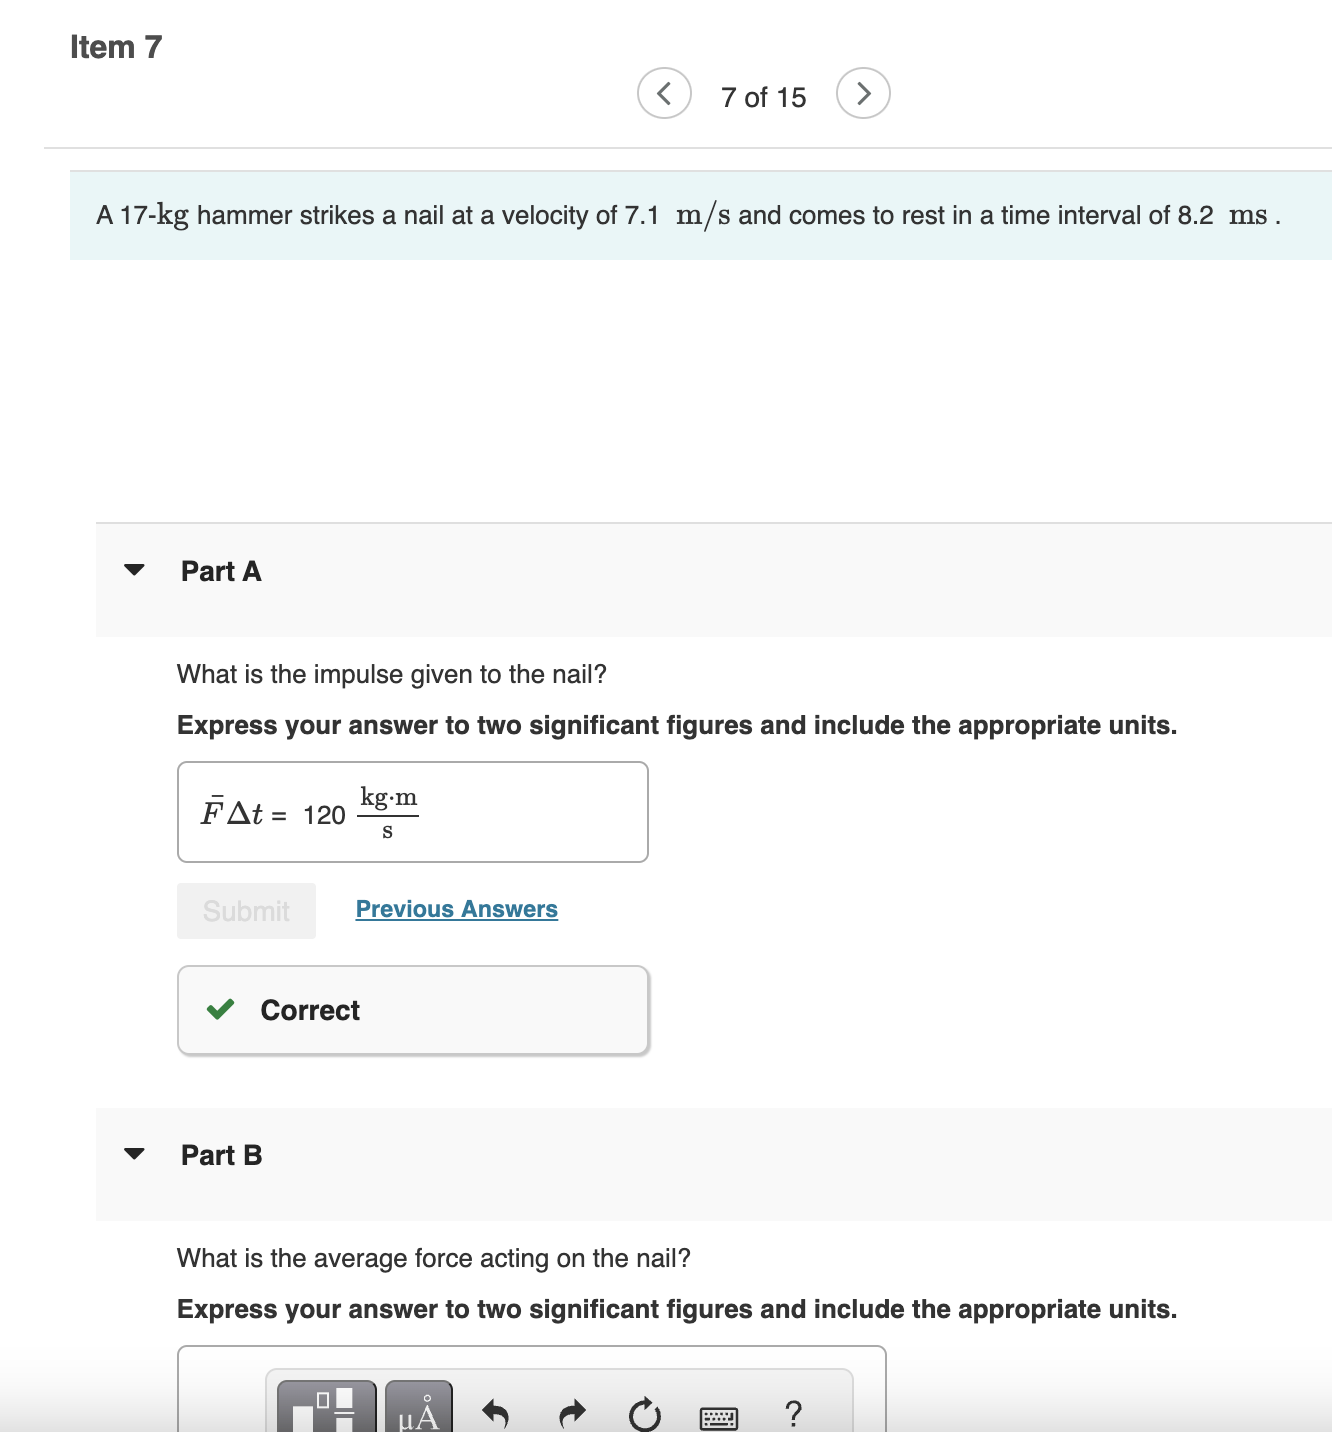Click the 7 of 15 page indicator
Screen dimensions: 1332x1432
tap(763, 96)
